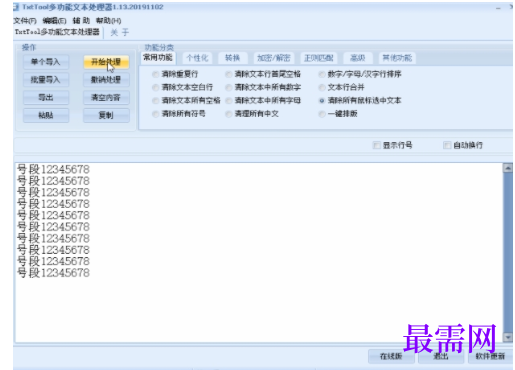Viewport: 515px width, 370px height.
Task: Select 清除文本空白行 radio option
Action: (x=183, y=87)
